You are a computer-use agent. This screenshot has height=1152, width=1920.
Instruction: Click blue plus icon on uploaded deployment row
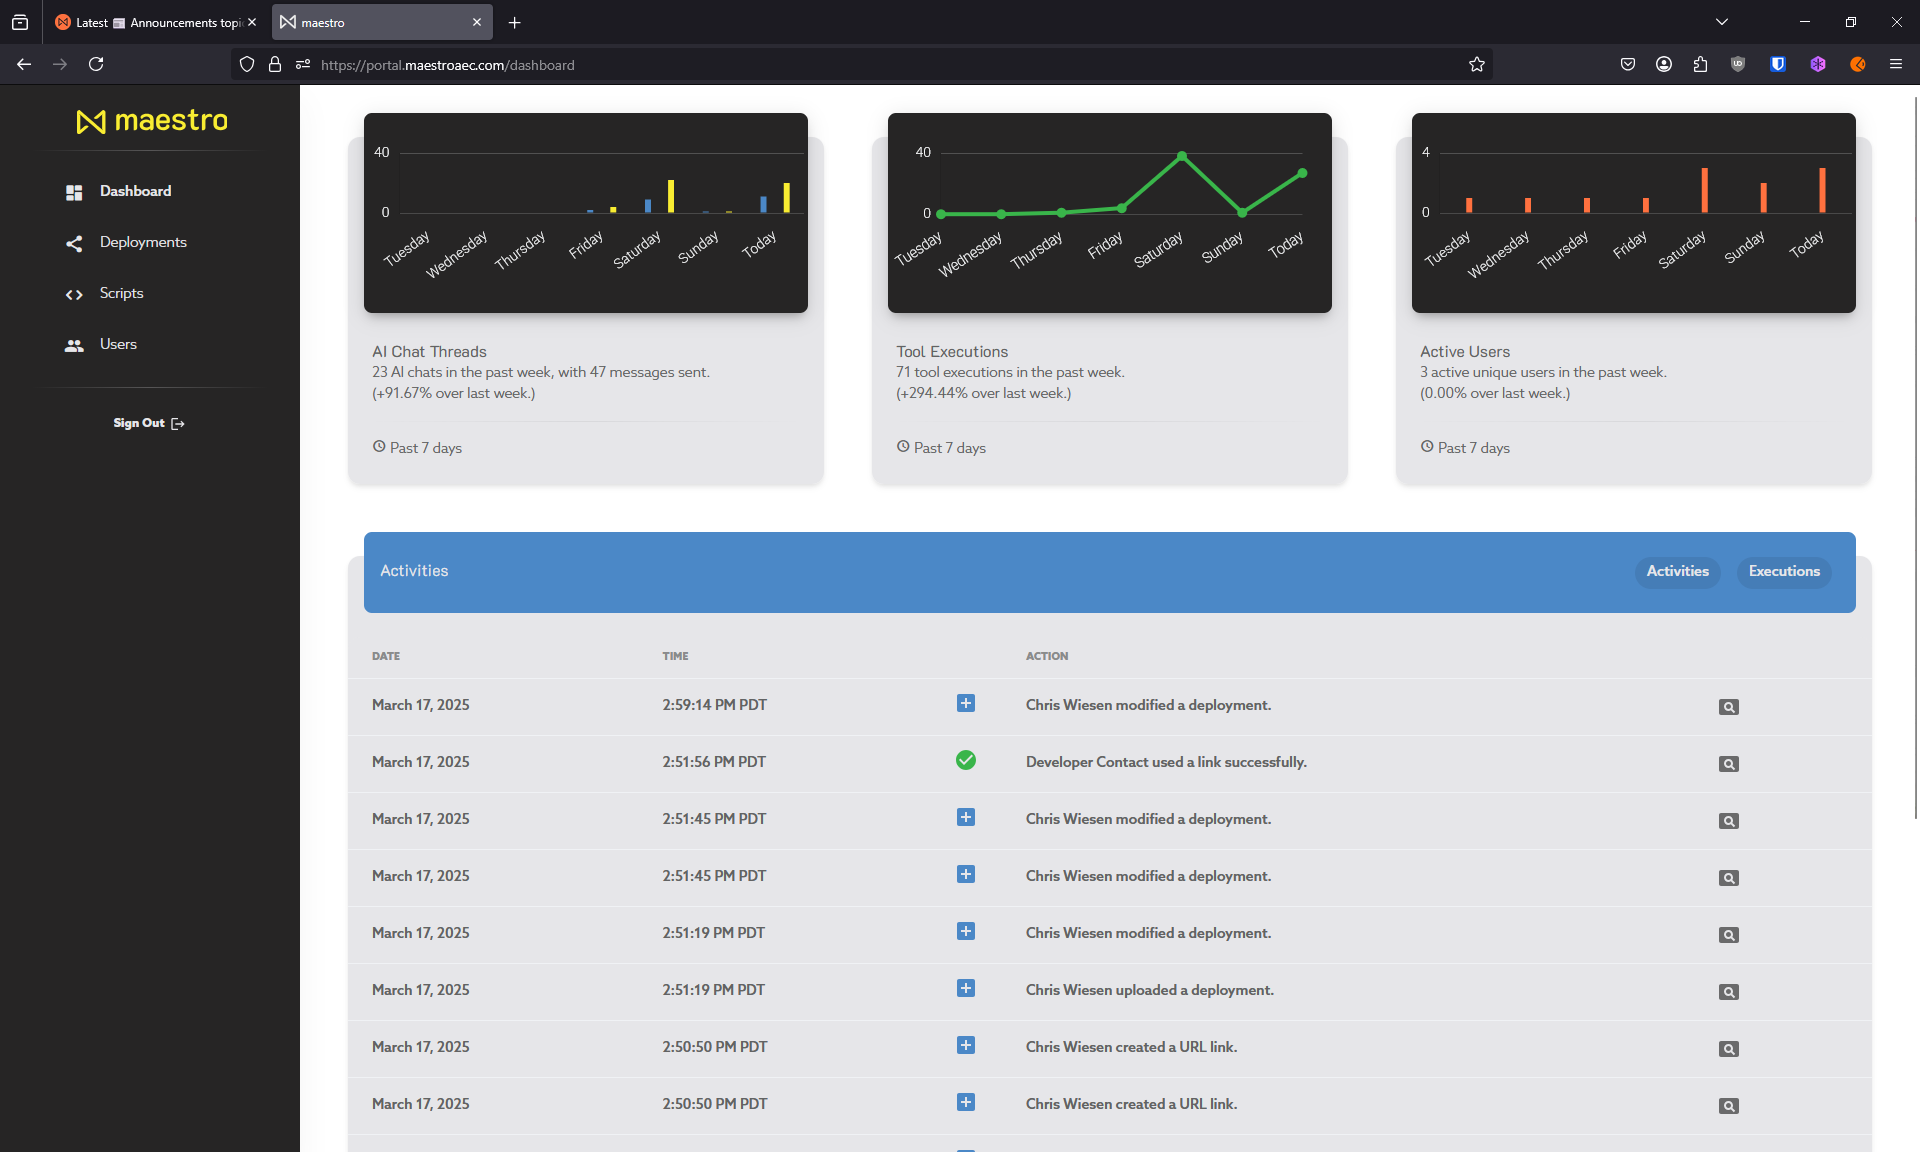(x=965, y=989)
